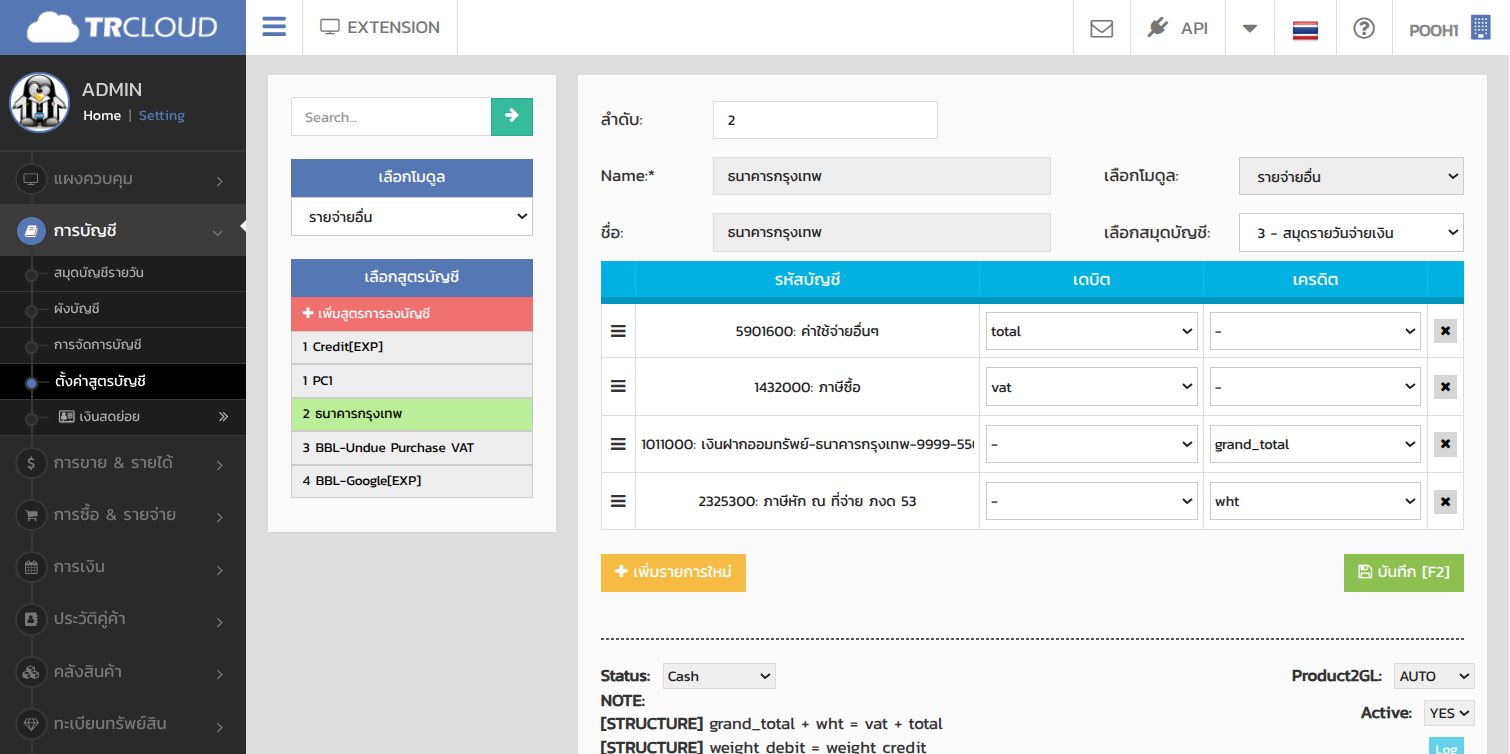This screenshot has width=1510, height=754.
Task: Open ผังบัญชี sidebar menu item
Action: pos(77,309)
